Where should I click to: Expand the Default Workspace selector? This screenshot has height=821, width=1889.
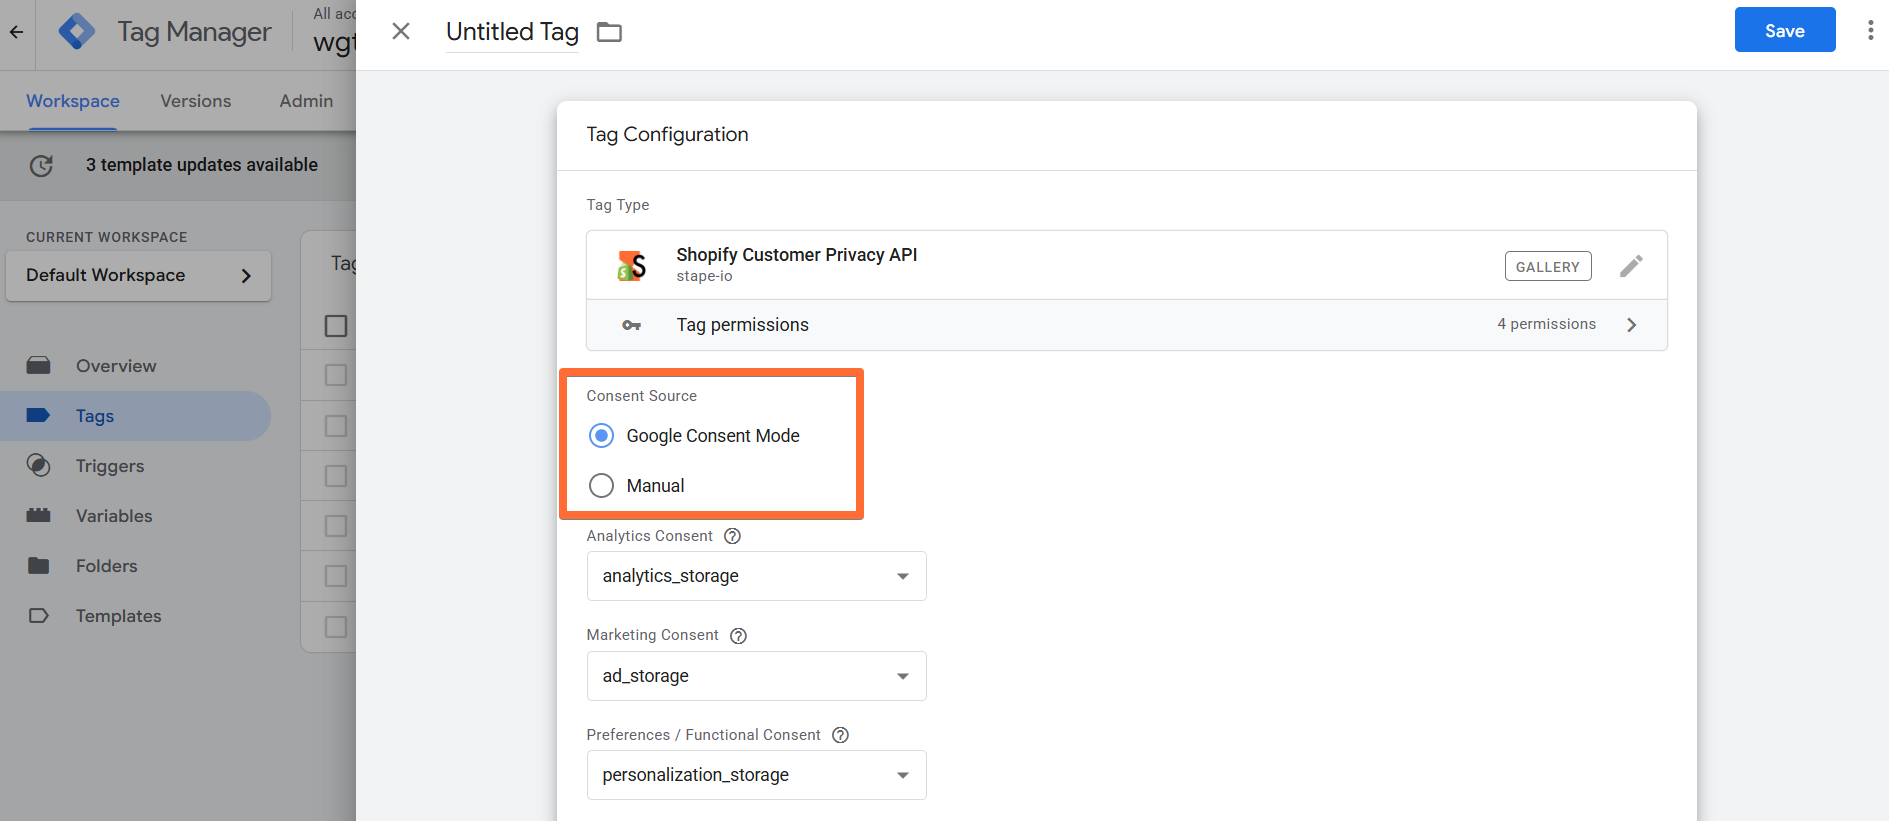click(x=138, y=275)
